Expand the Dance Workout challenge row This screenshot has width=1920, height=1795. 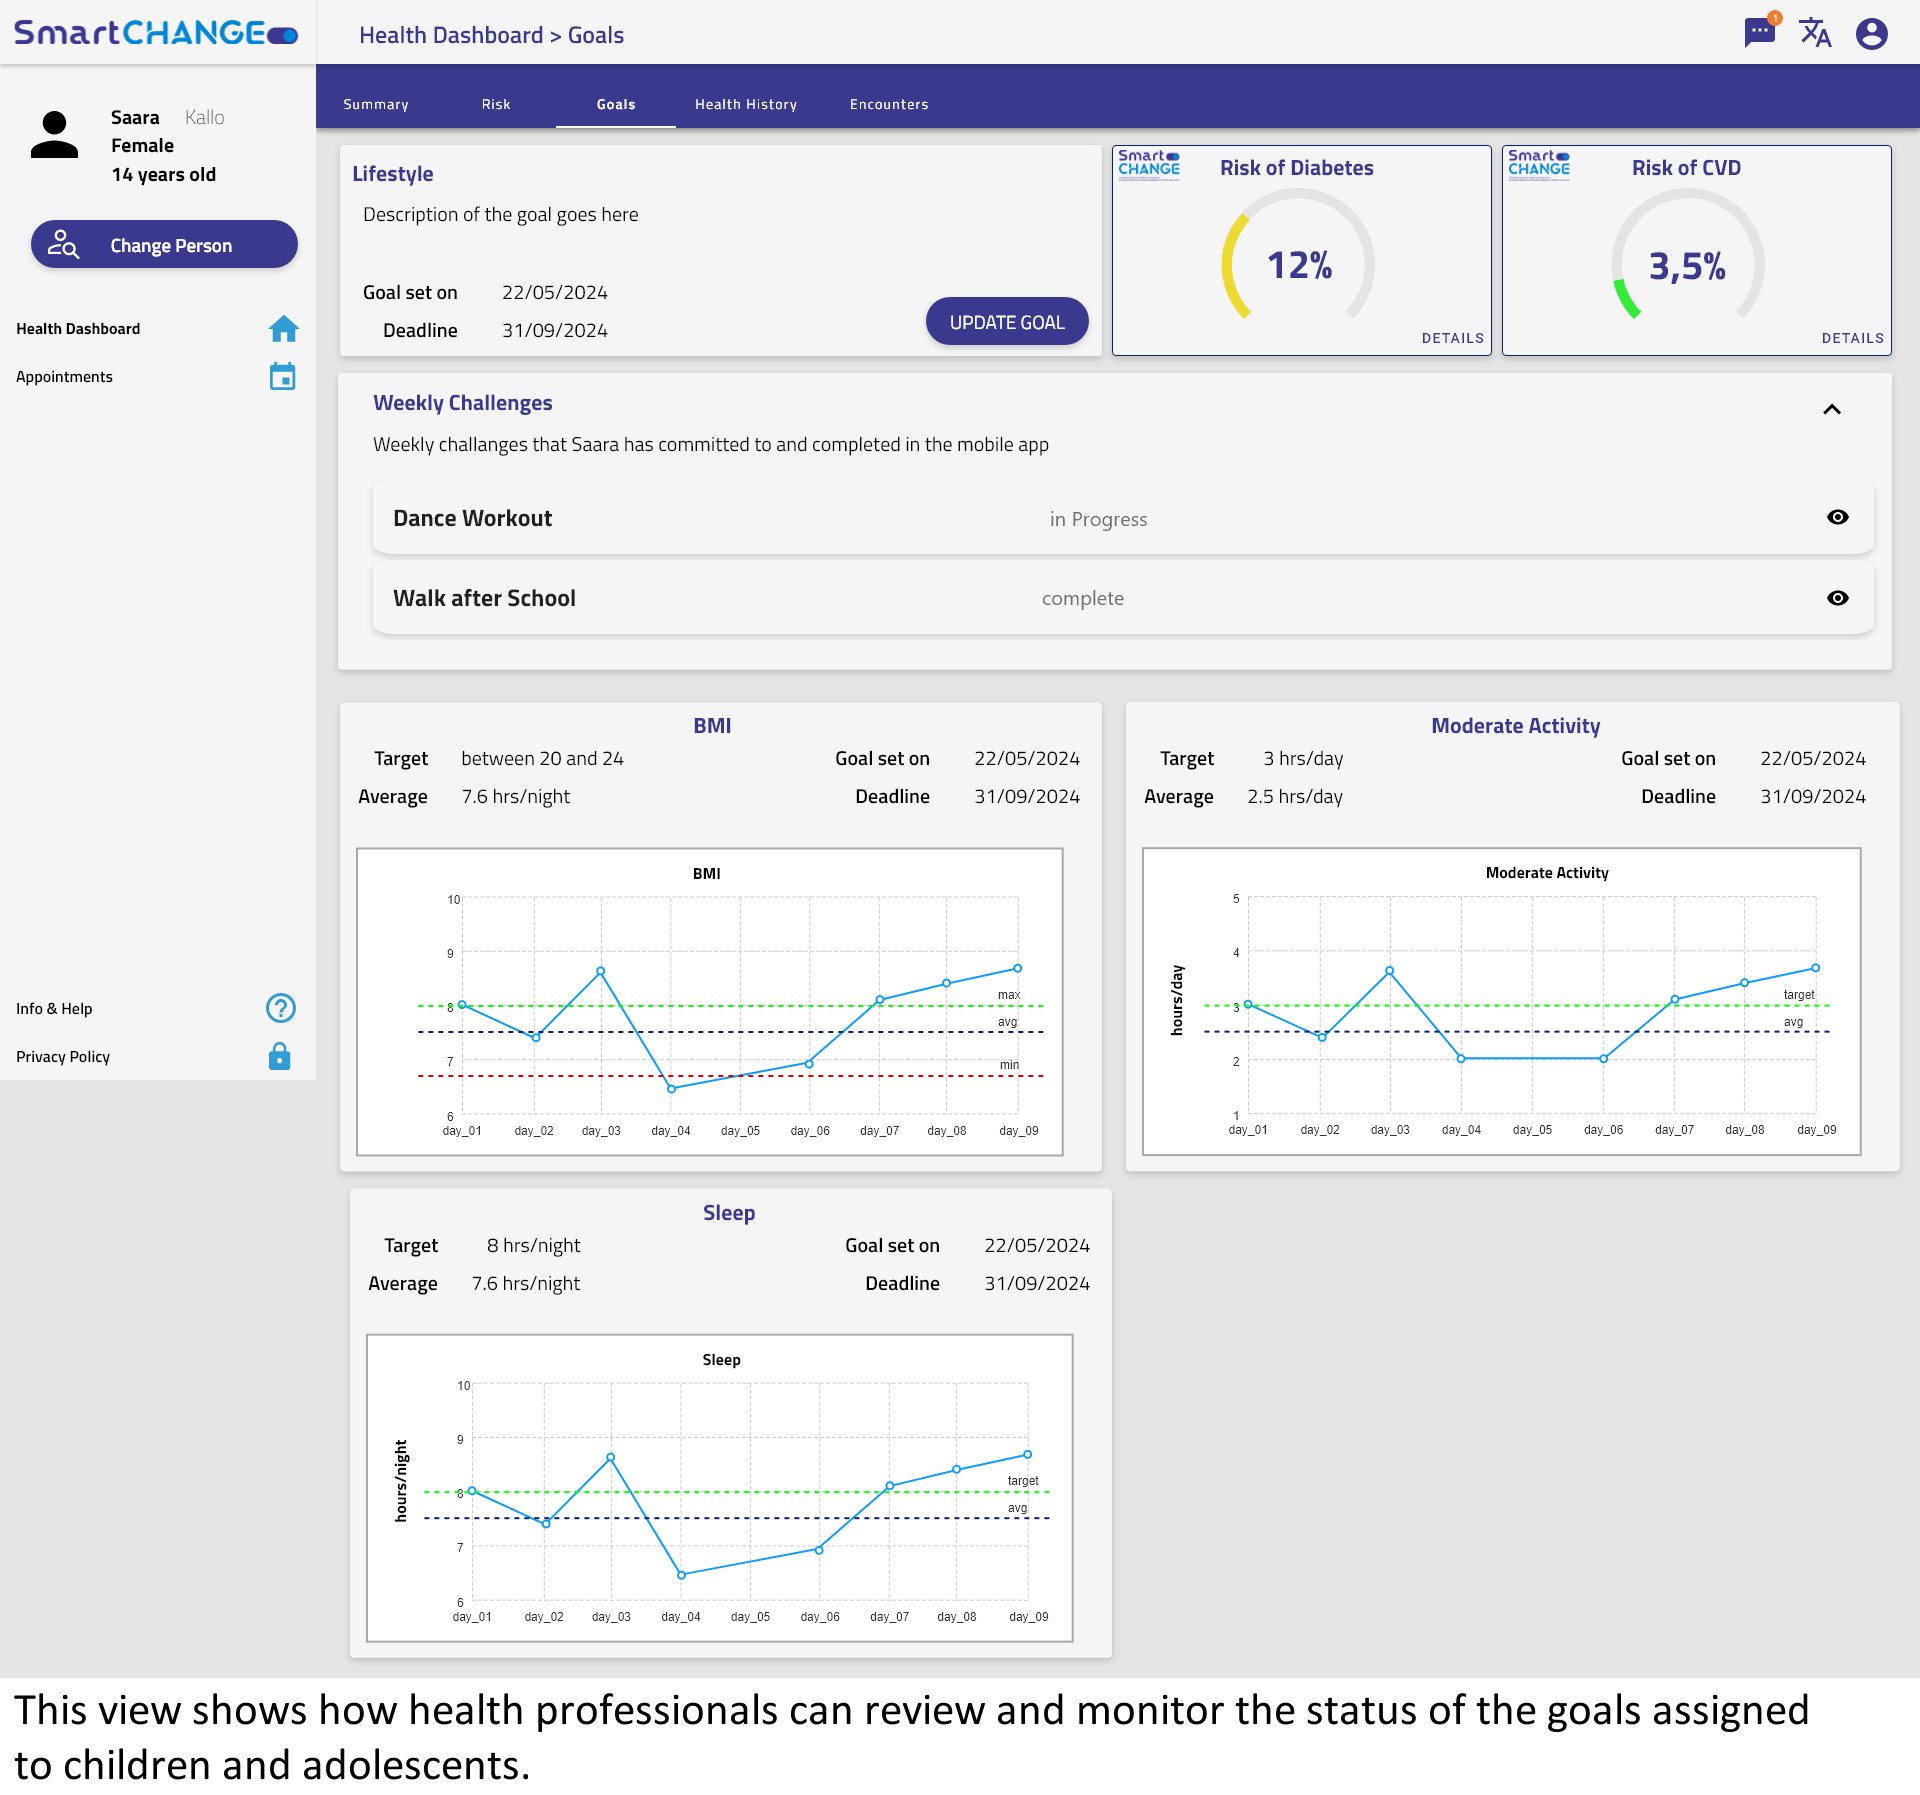pyautogui.click(x=472, y=518)
